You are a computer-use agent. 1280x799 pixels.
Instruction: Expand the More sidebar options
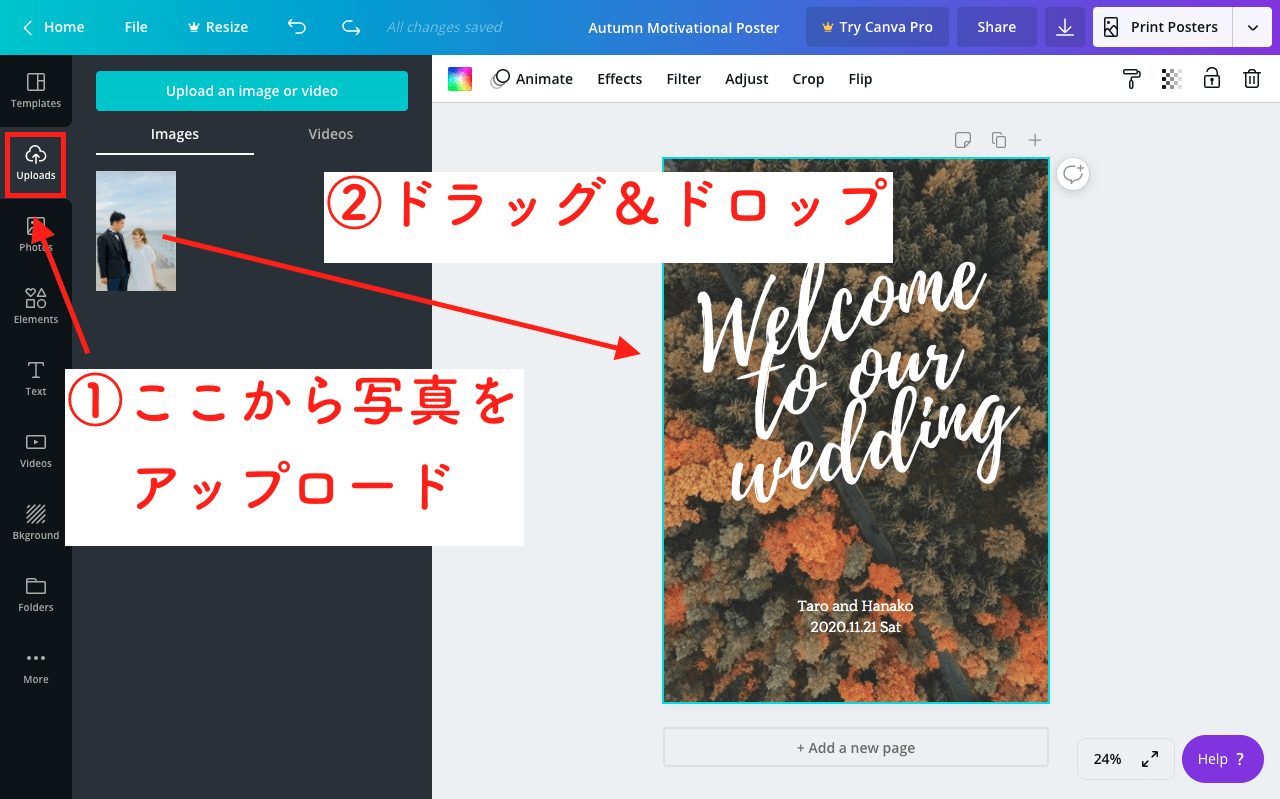[36, 666]
